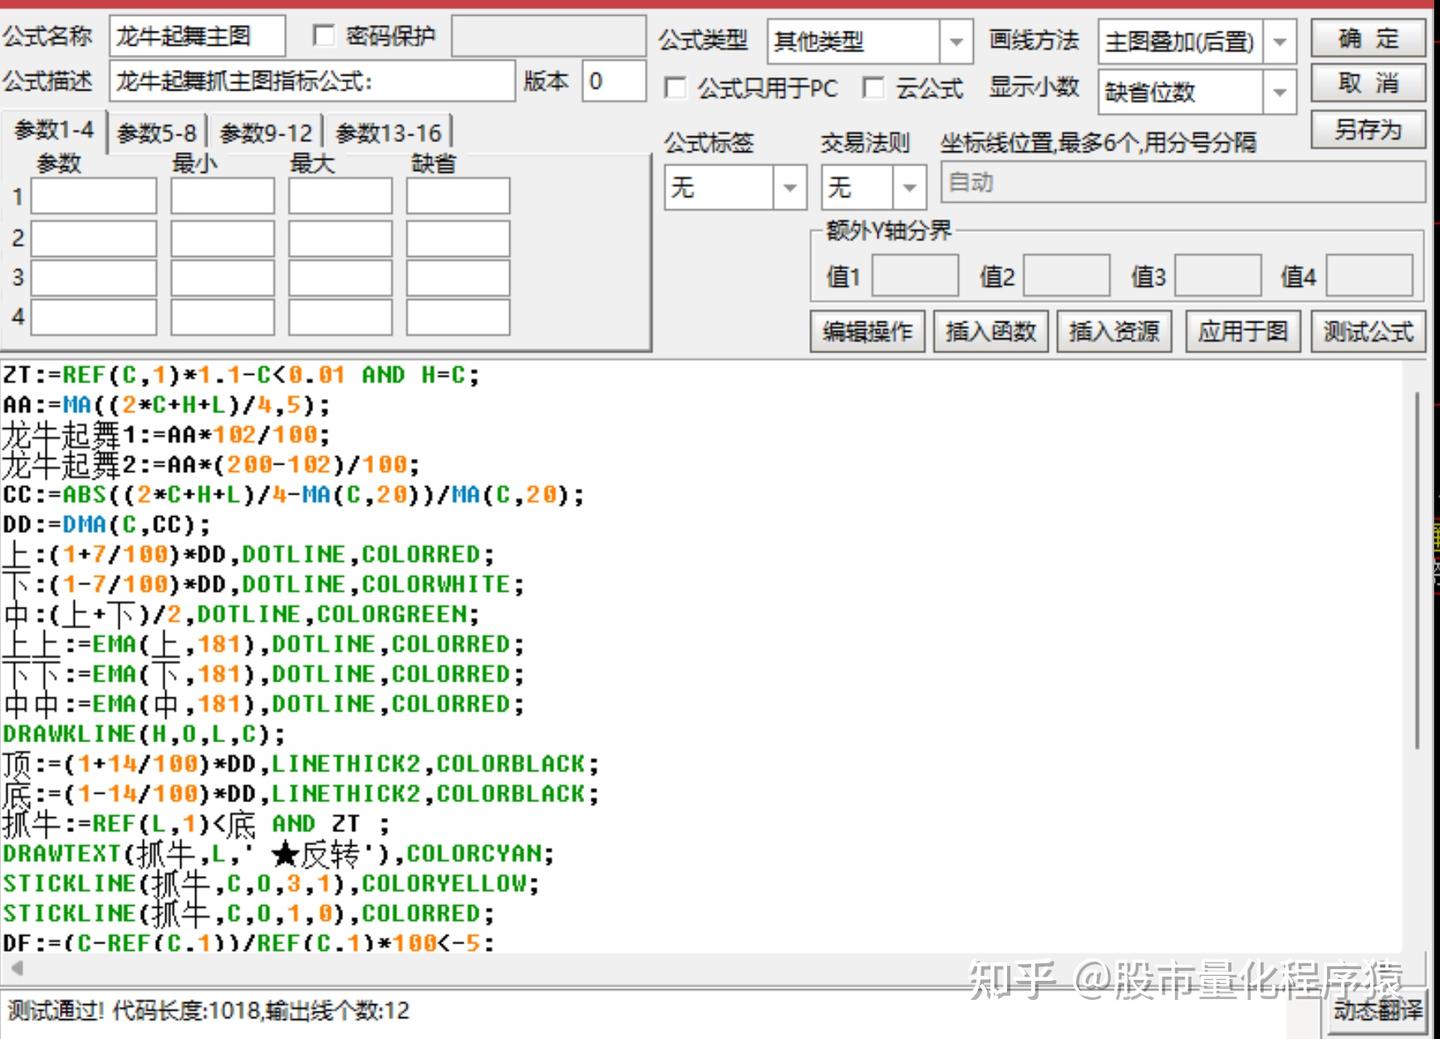1440x1039 pixels.
Task: Click the 另存为 button
Action: (1368, 129)
